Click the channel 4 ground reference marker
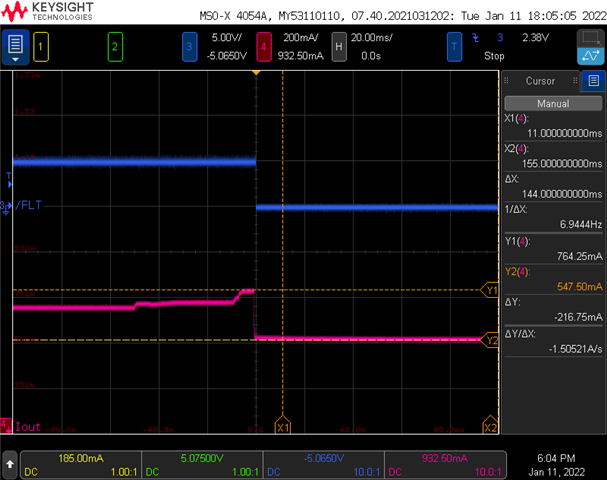 tap(6, 425)
